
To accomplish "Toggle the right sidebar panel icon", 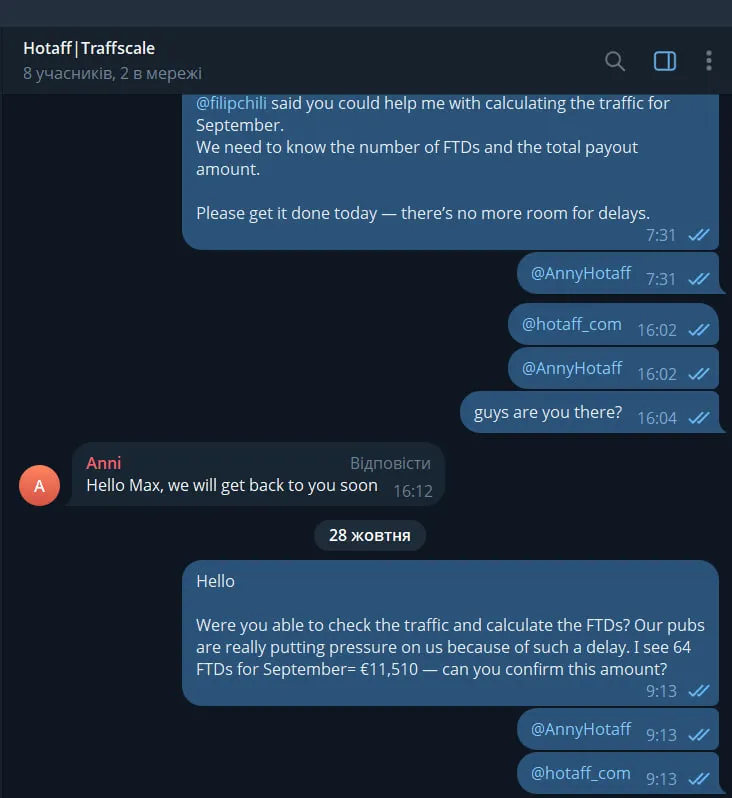I will click(x=665, y=61).
